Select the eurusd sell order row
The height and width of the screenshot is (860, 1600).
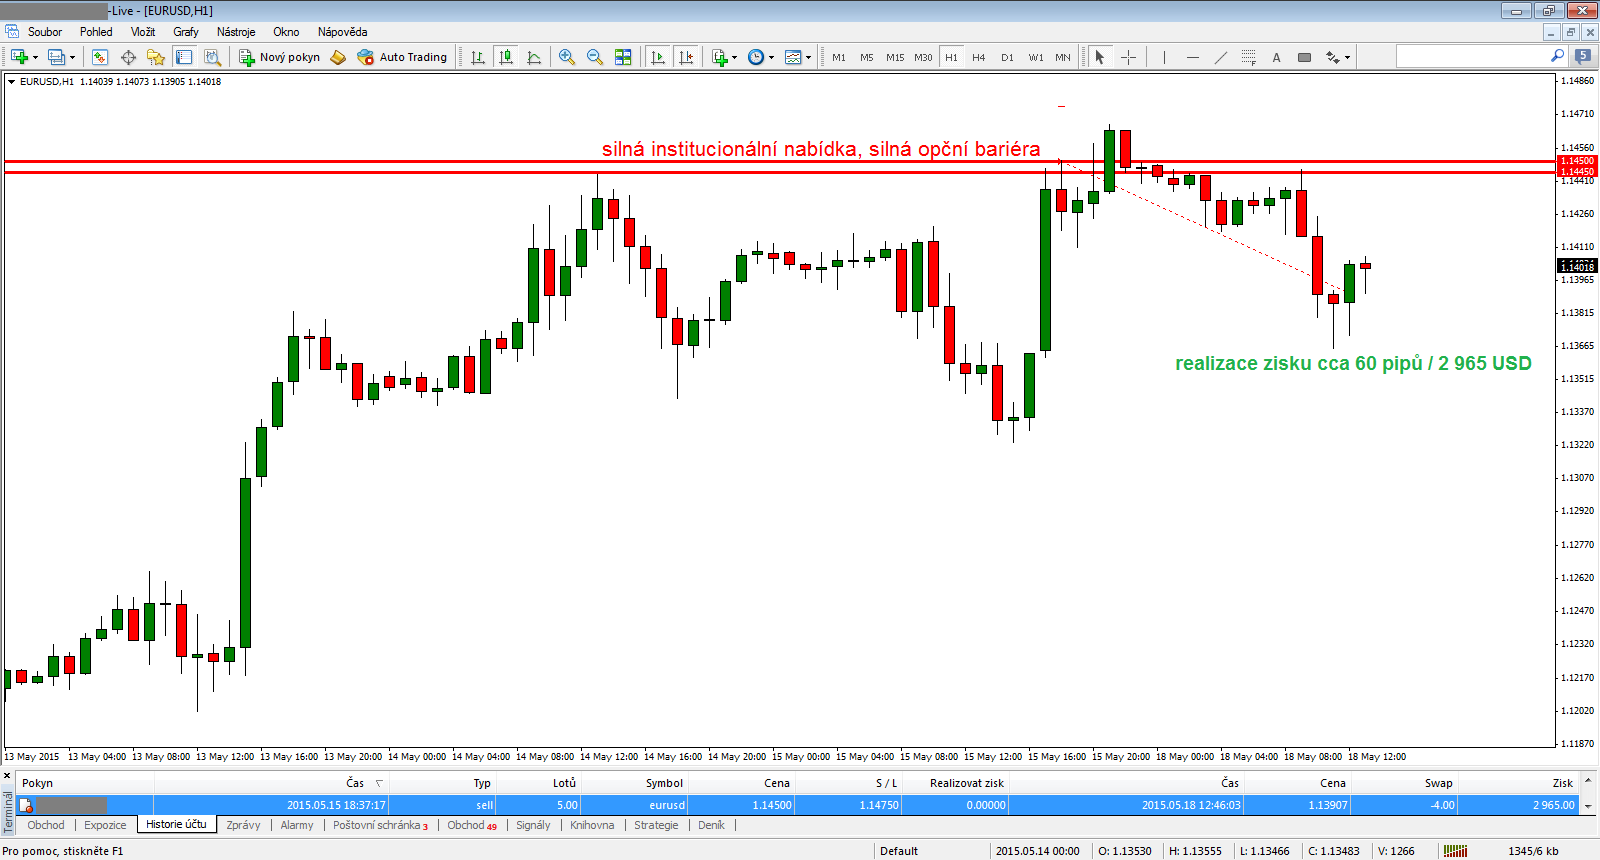coord(797,805)
